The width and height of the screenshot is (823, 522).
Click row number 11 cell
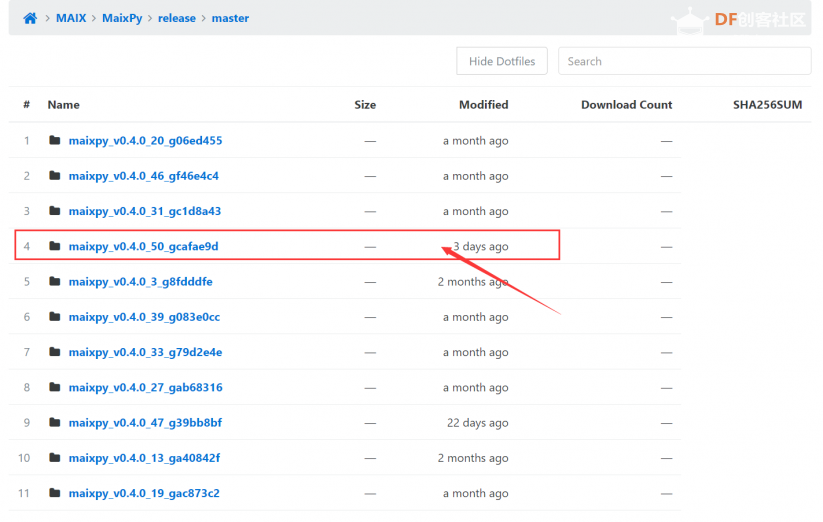point(24,493)
